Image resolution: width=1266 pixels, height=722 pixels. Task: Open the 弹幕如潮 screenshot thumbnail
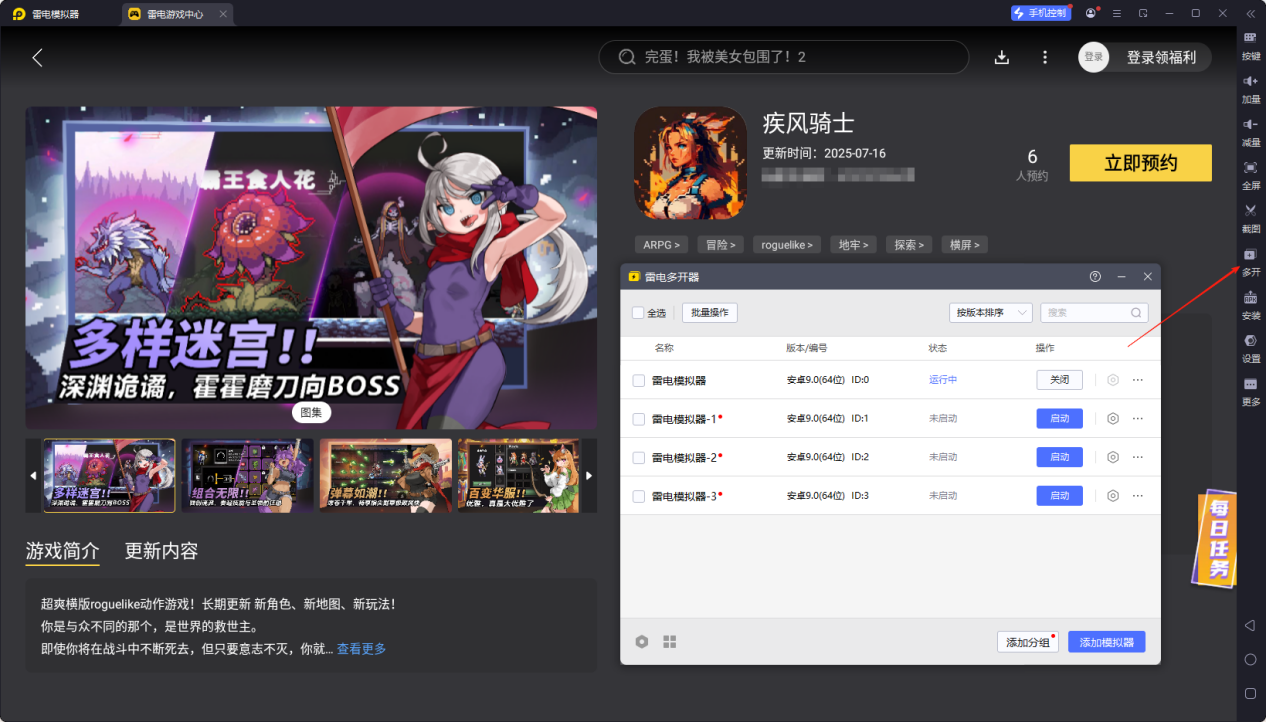click(385, 476)
